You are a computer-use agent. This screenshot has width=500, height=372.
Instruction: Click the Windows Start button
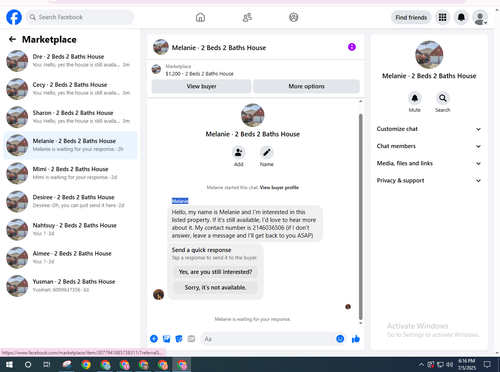[x=9, y=365]
